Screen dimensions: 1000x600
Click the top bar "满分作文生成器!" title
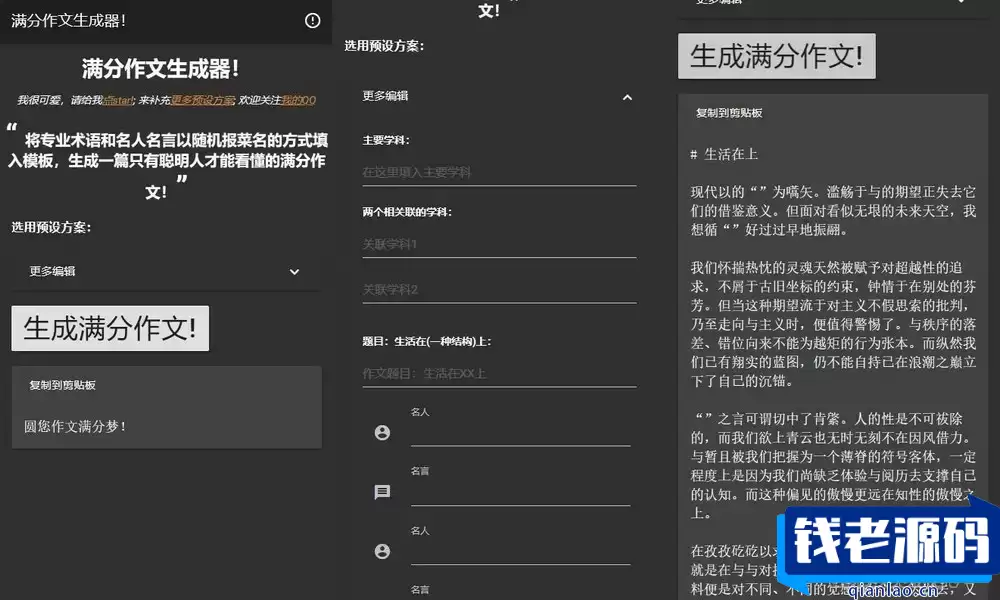68,20
